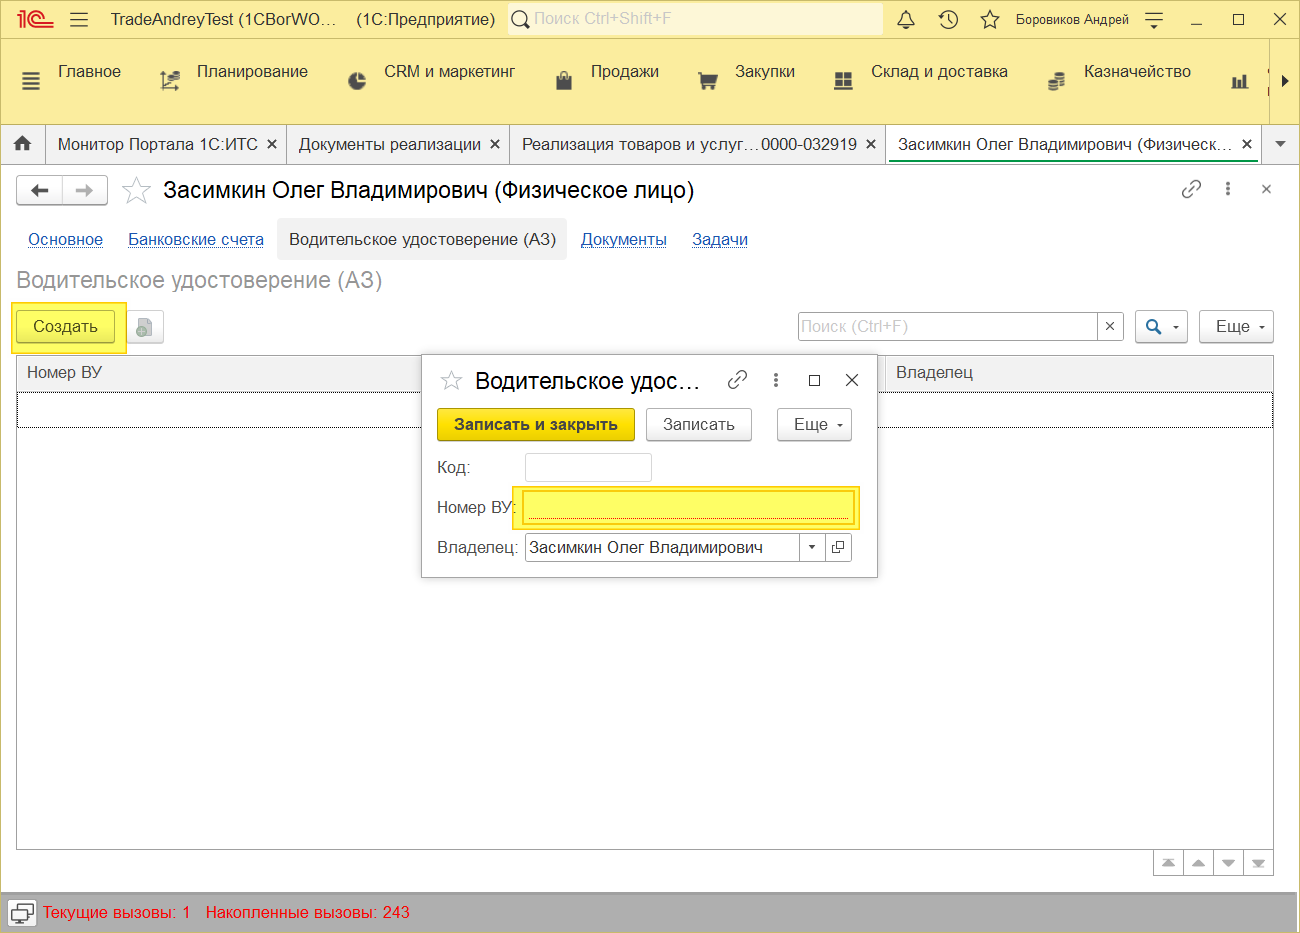Viewport: 1300px width, 933px height.
Task: Expand the Владелец dropdown arrow
Action: tap(812, 547)
